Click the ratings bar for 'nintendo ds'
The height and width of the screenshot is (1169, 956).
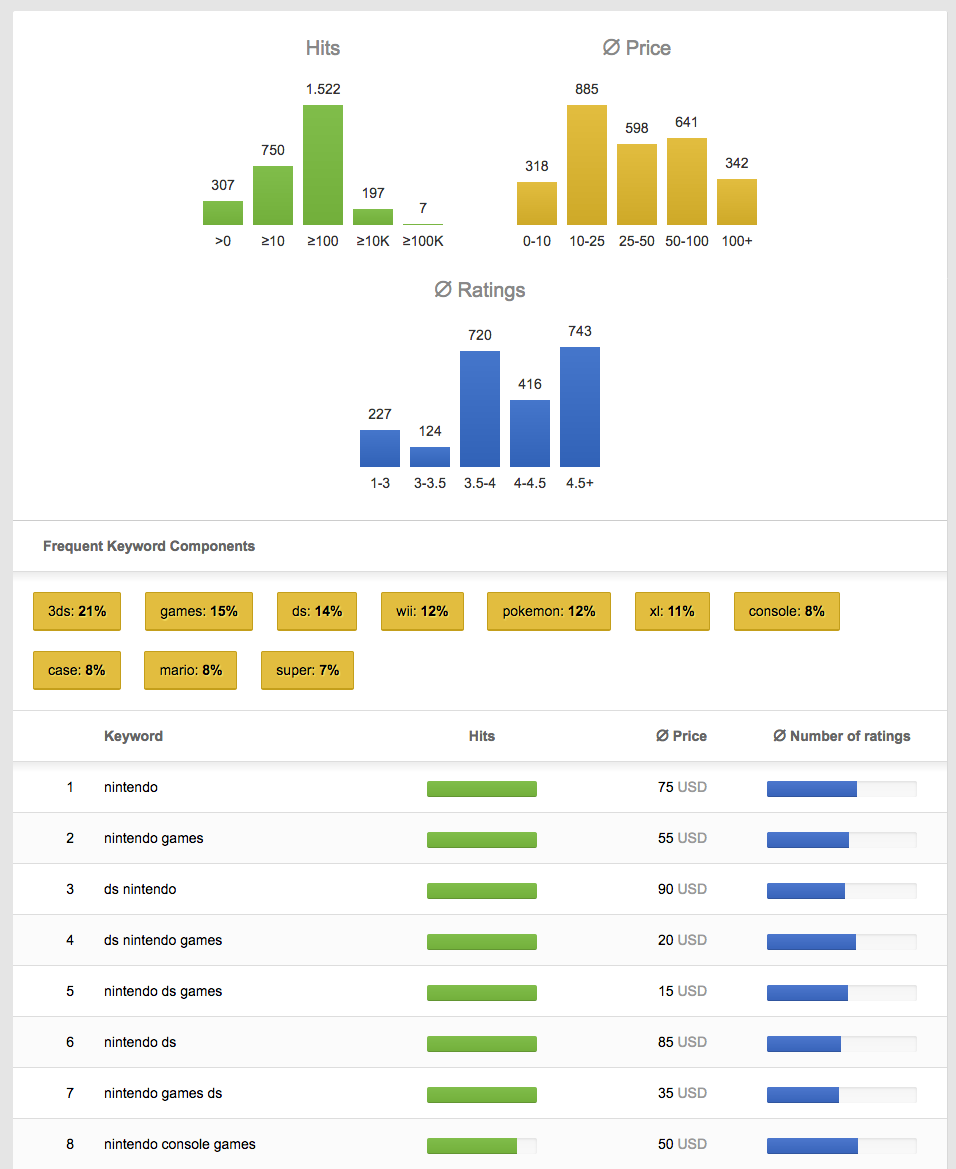tap(804, 1043)
